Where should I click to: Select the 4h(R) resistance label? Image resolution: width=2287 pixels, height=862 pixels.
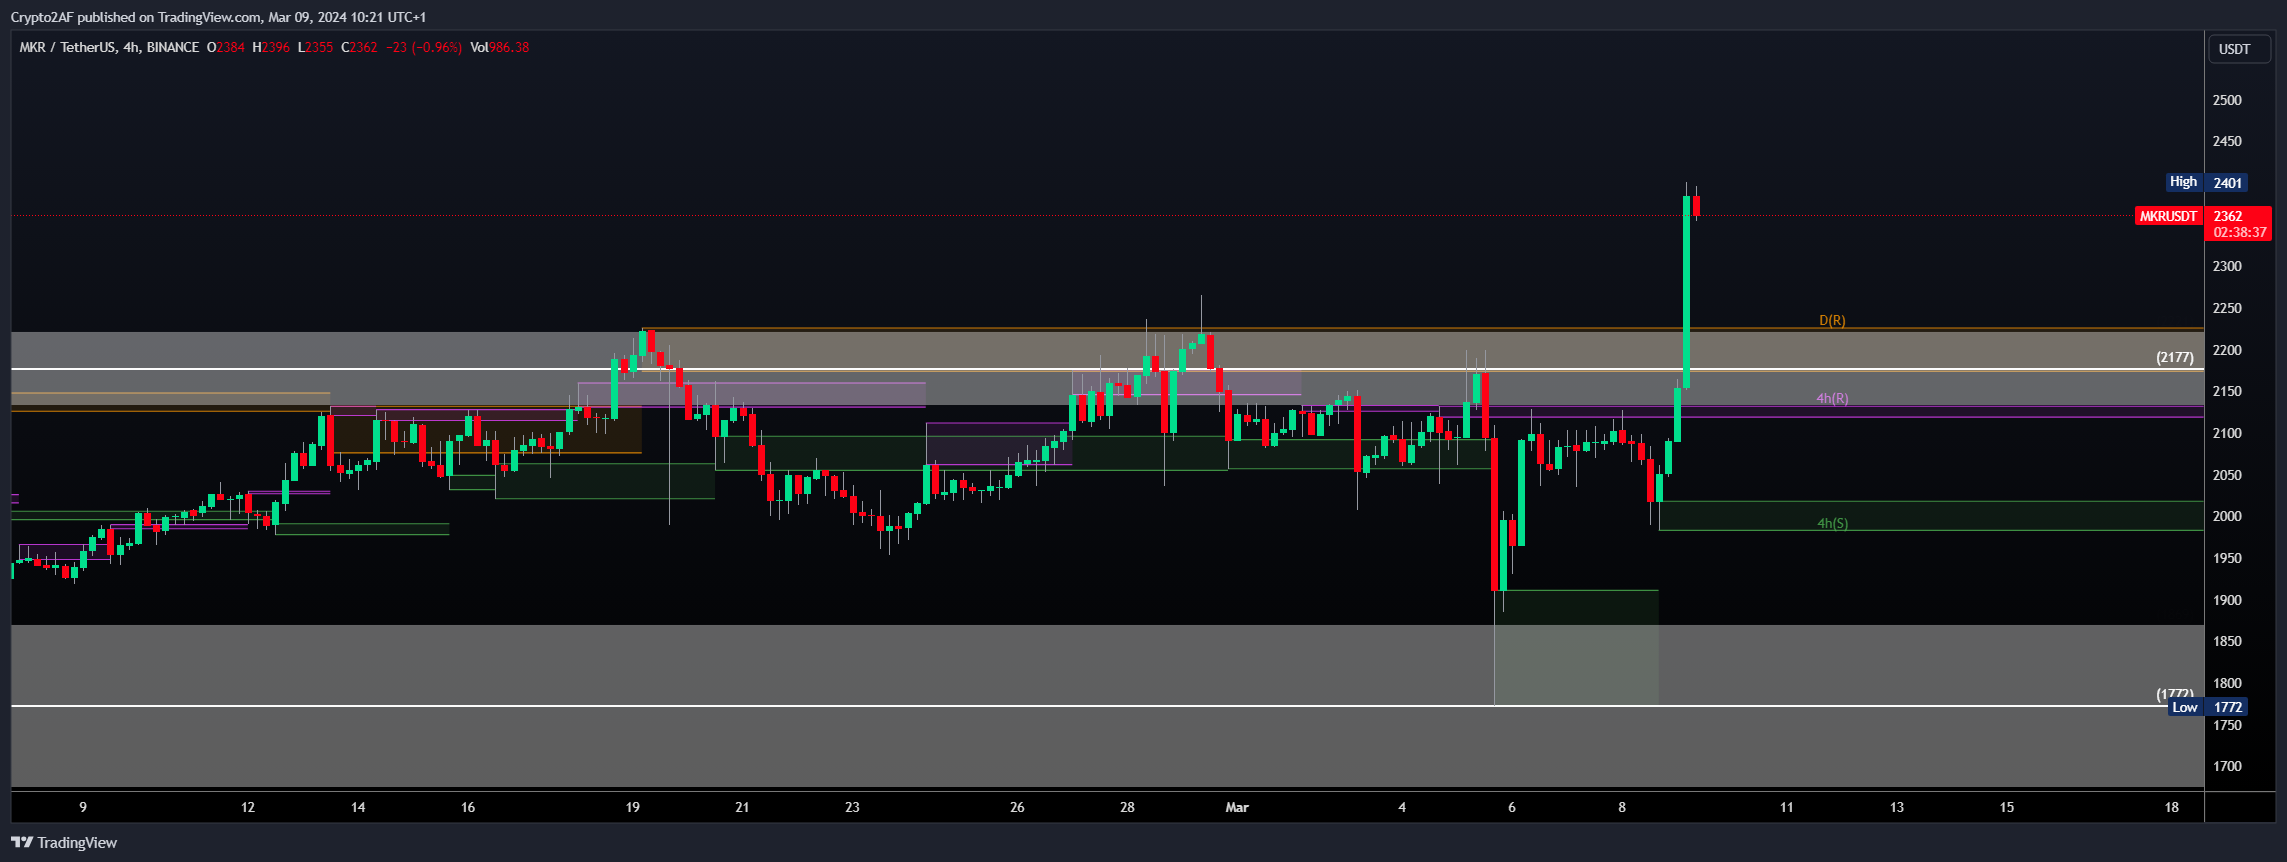pyautogui.click(x=1832, y=399)
